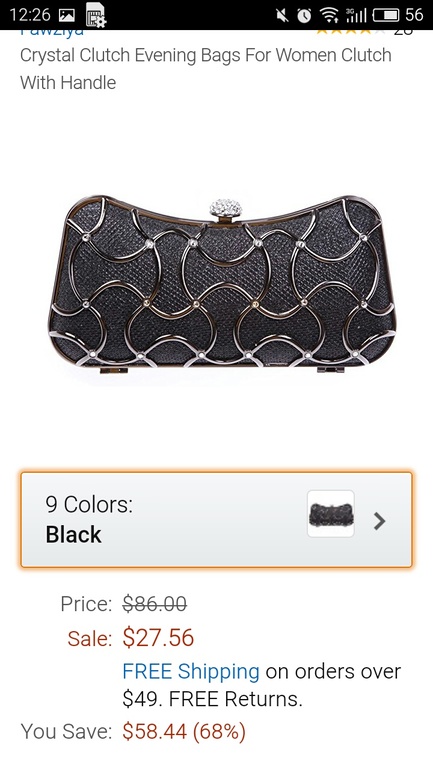Tap the battery level icon

coord(386,15)
